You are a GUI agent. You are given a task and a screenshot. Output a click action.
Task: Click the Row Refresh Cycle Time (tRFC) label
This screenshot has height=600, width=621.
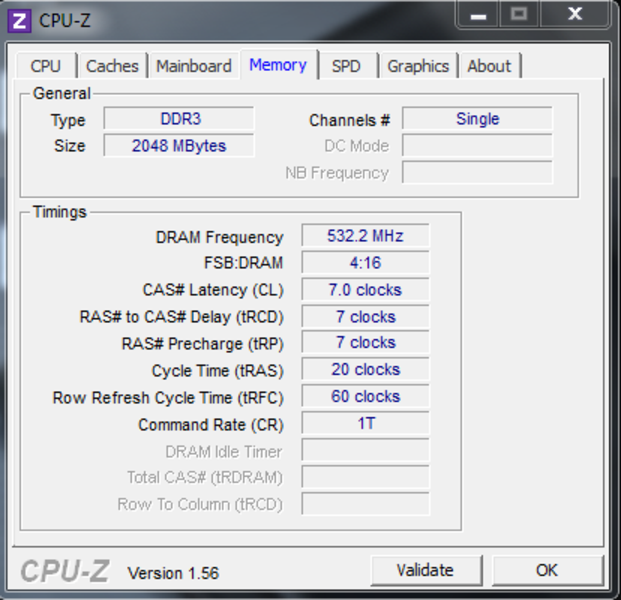tap(168, 398)
